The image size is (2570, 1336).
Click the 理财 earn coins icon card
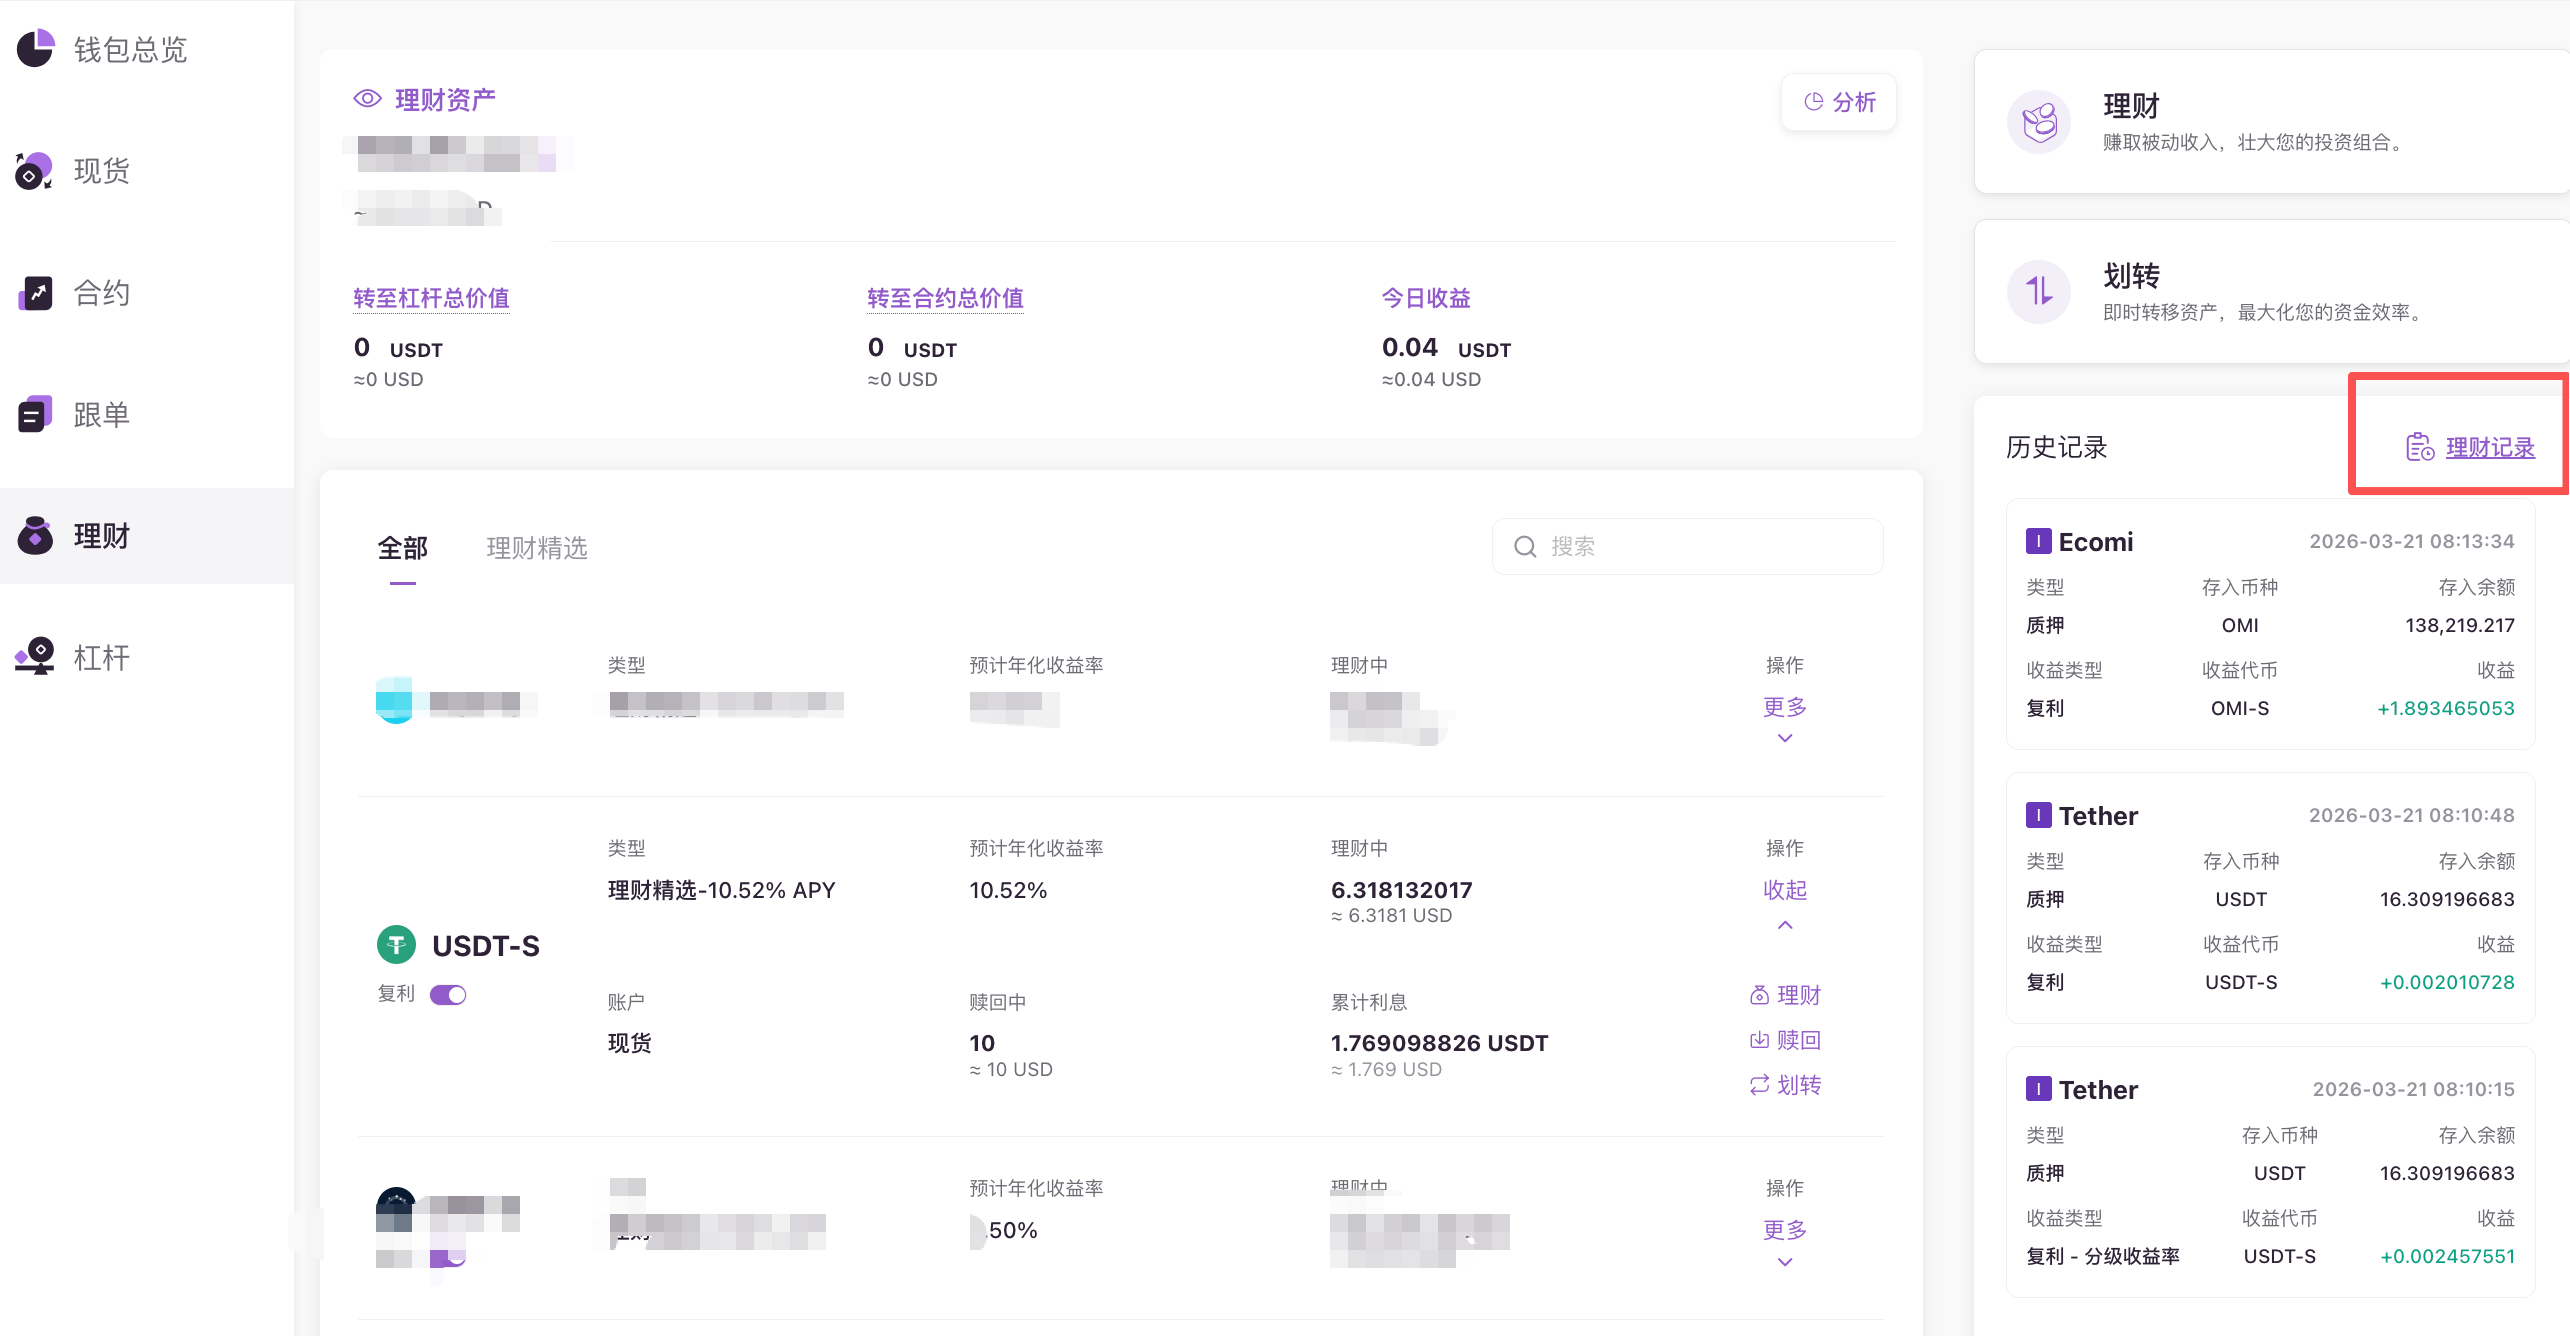click(x=2038, y=122)
